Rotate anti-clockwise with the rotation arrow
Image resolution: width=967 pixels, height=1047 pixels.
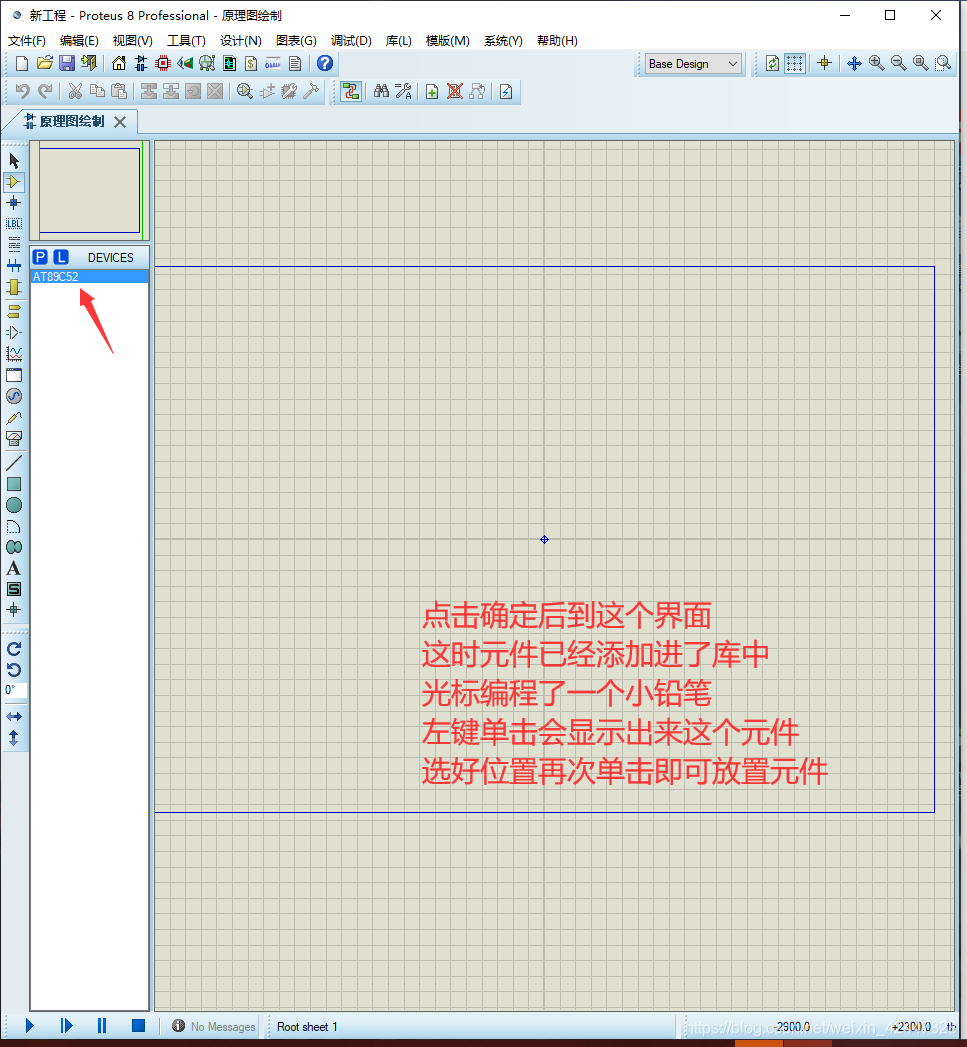click(14, 670)
